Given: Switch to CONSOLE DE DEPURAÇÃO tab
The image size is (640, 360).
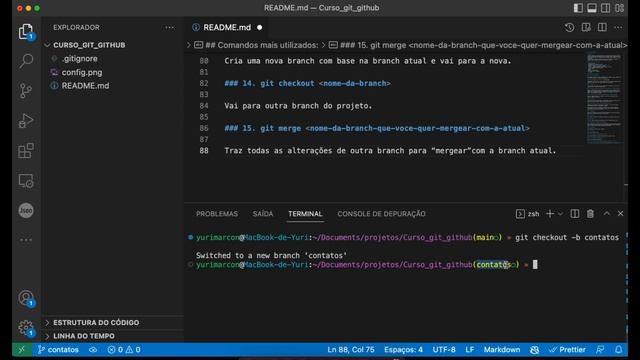Looking at the screenshot, I should 381,214.
